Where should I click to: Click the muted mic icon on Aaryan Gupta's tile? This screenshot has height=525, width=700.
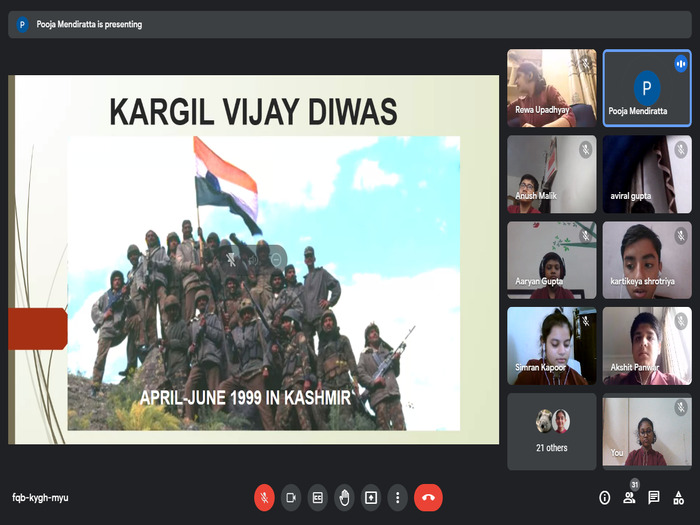coord(585,235)
